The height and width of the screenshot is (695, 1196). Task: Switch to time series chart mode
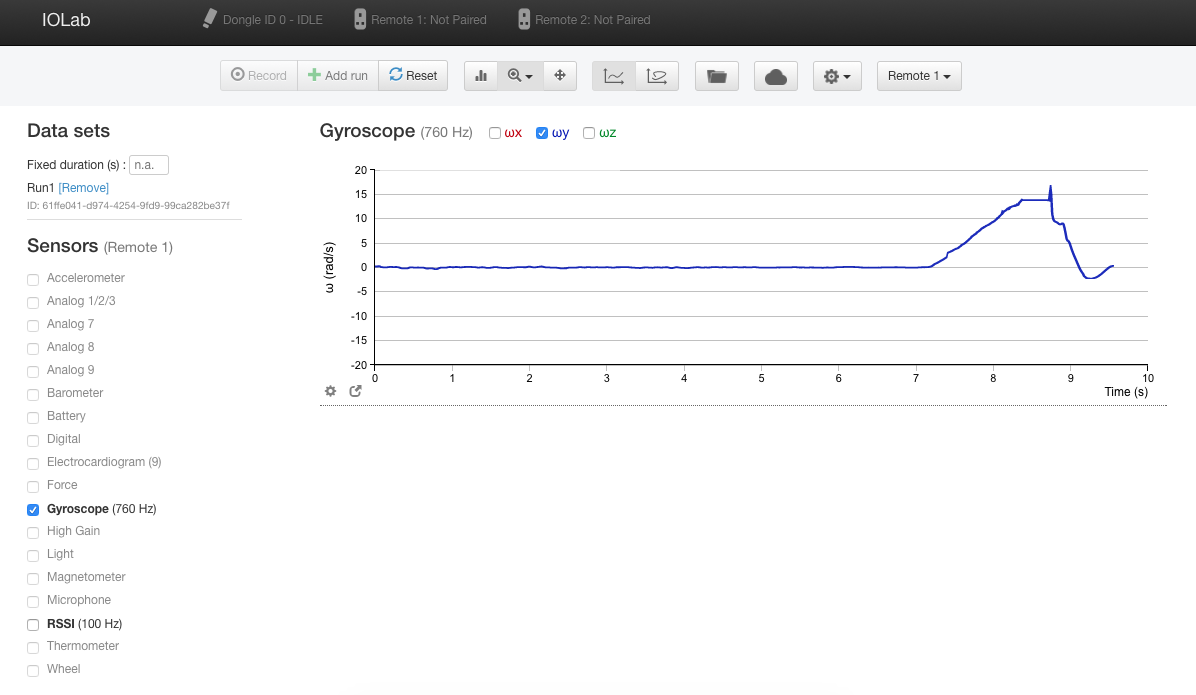click(x=614, y=76)
